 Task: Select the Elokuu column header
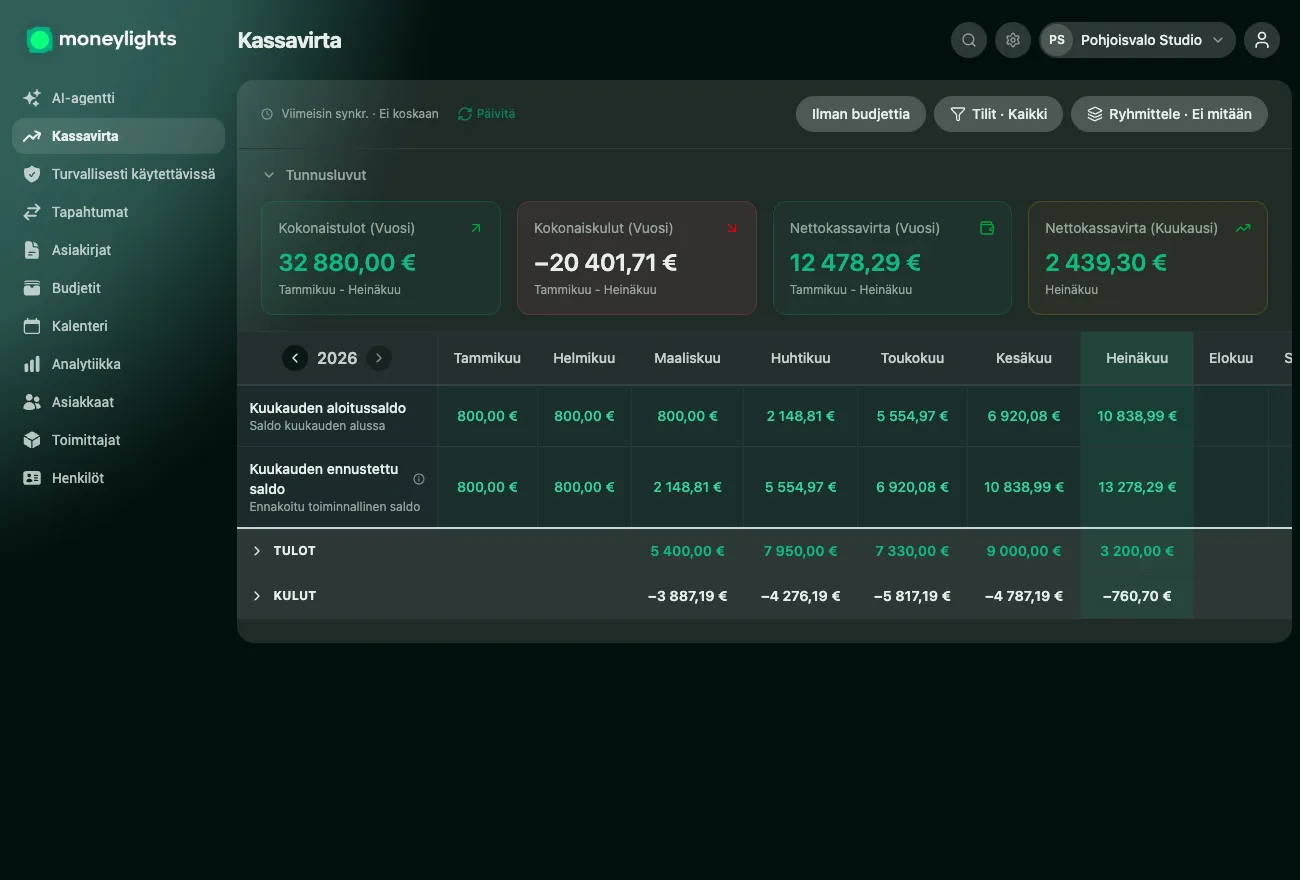click(x=1231, y=358)
